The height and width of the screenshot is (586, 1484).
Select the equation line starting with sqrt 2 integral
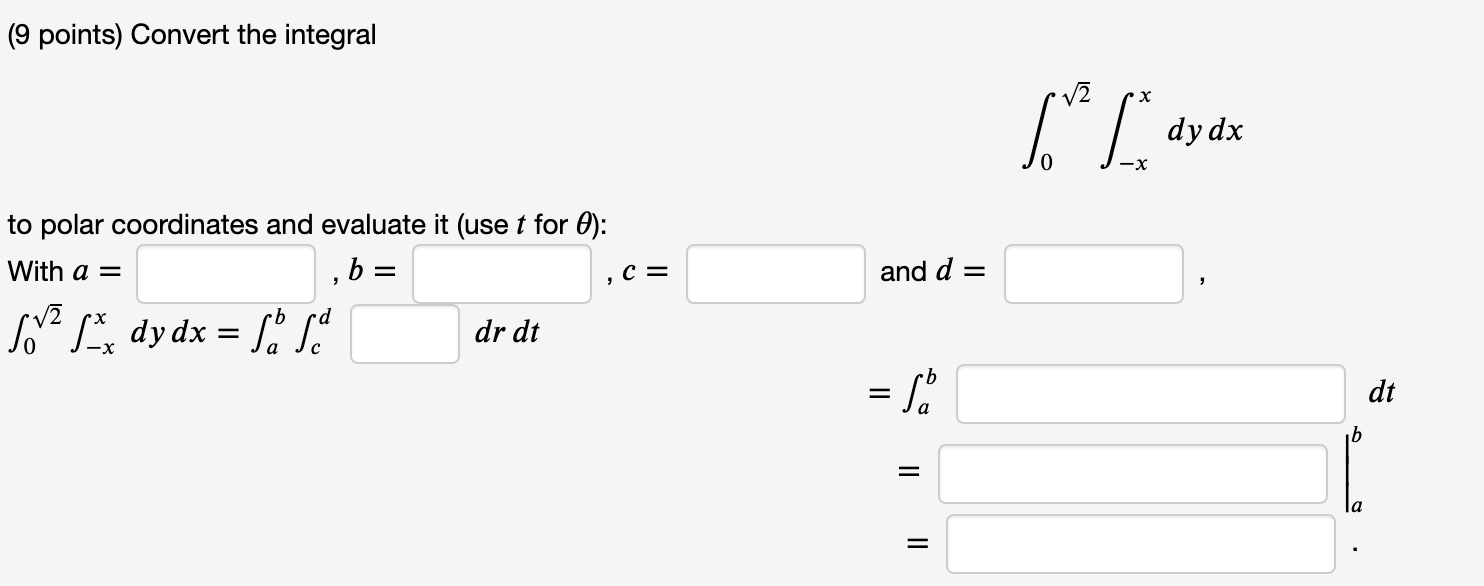[170, 330]
